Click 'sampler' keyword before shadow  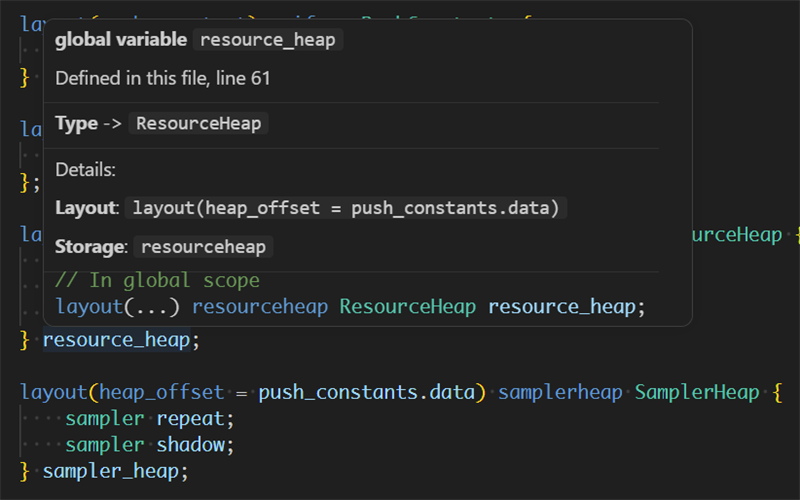105,445
